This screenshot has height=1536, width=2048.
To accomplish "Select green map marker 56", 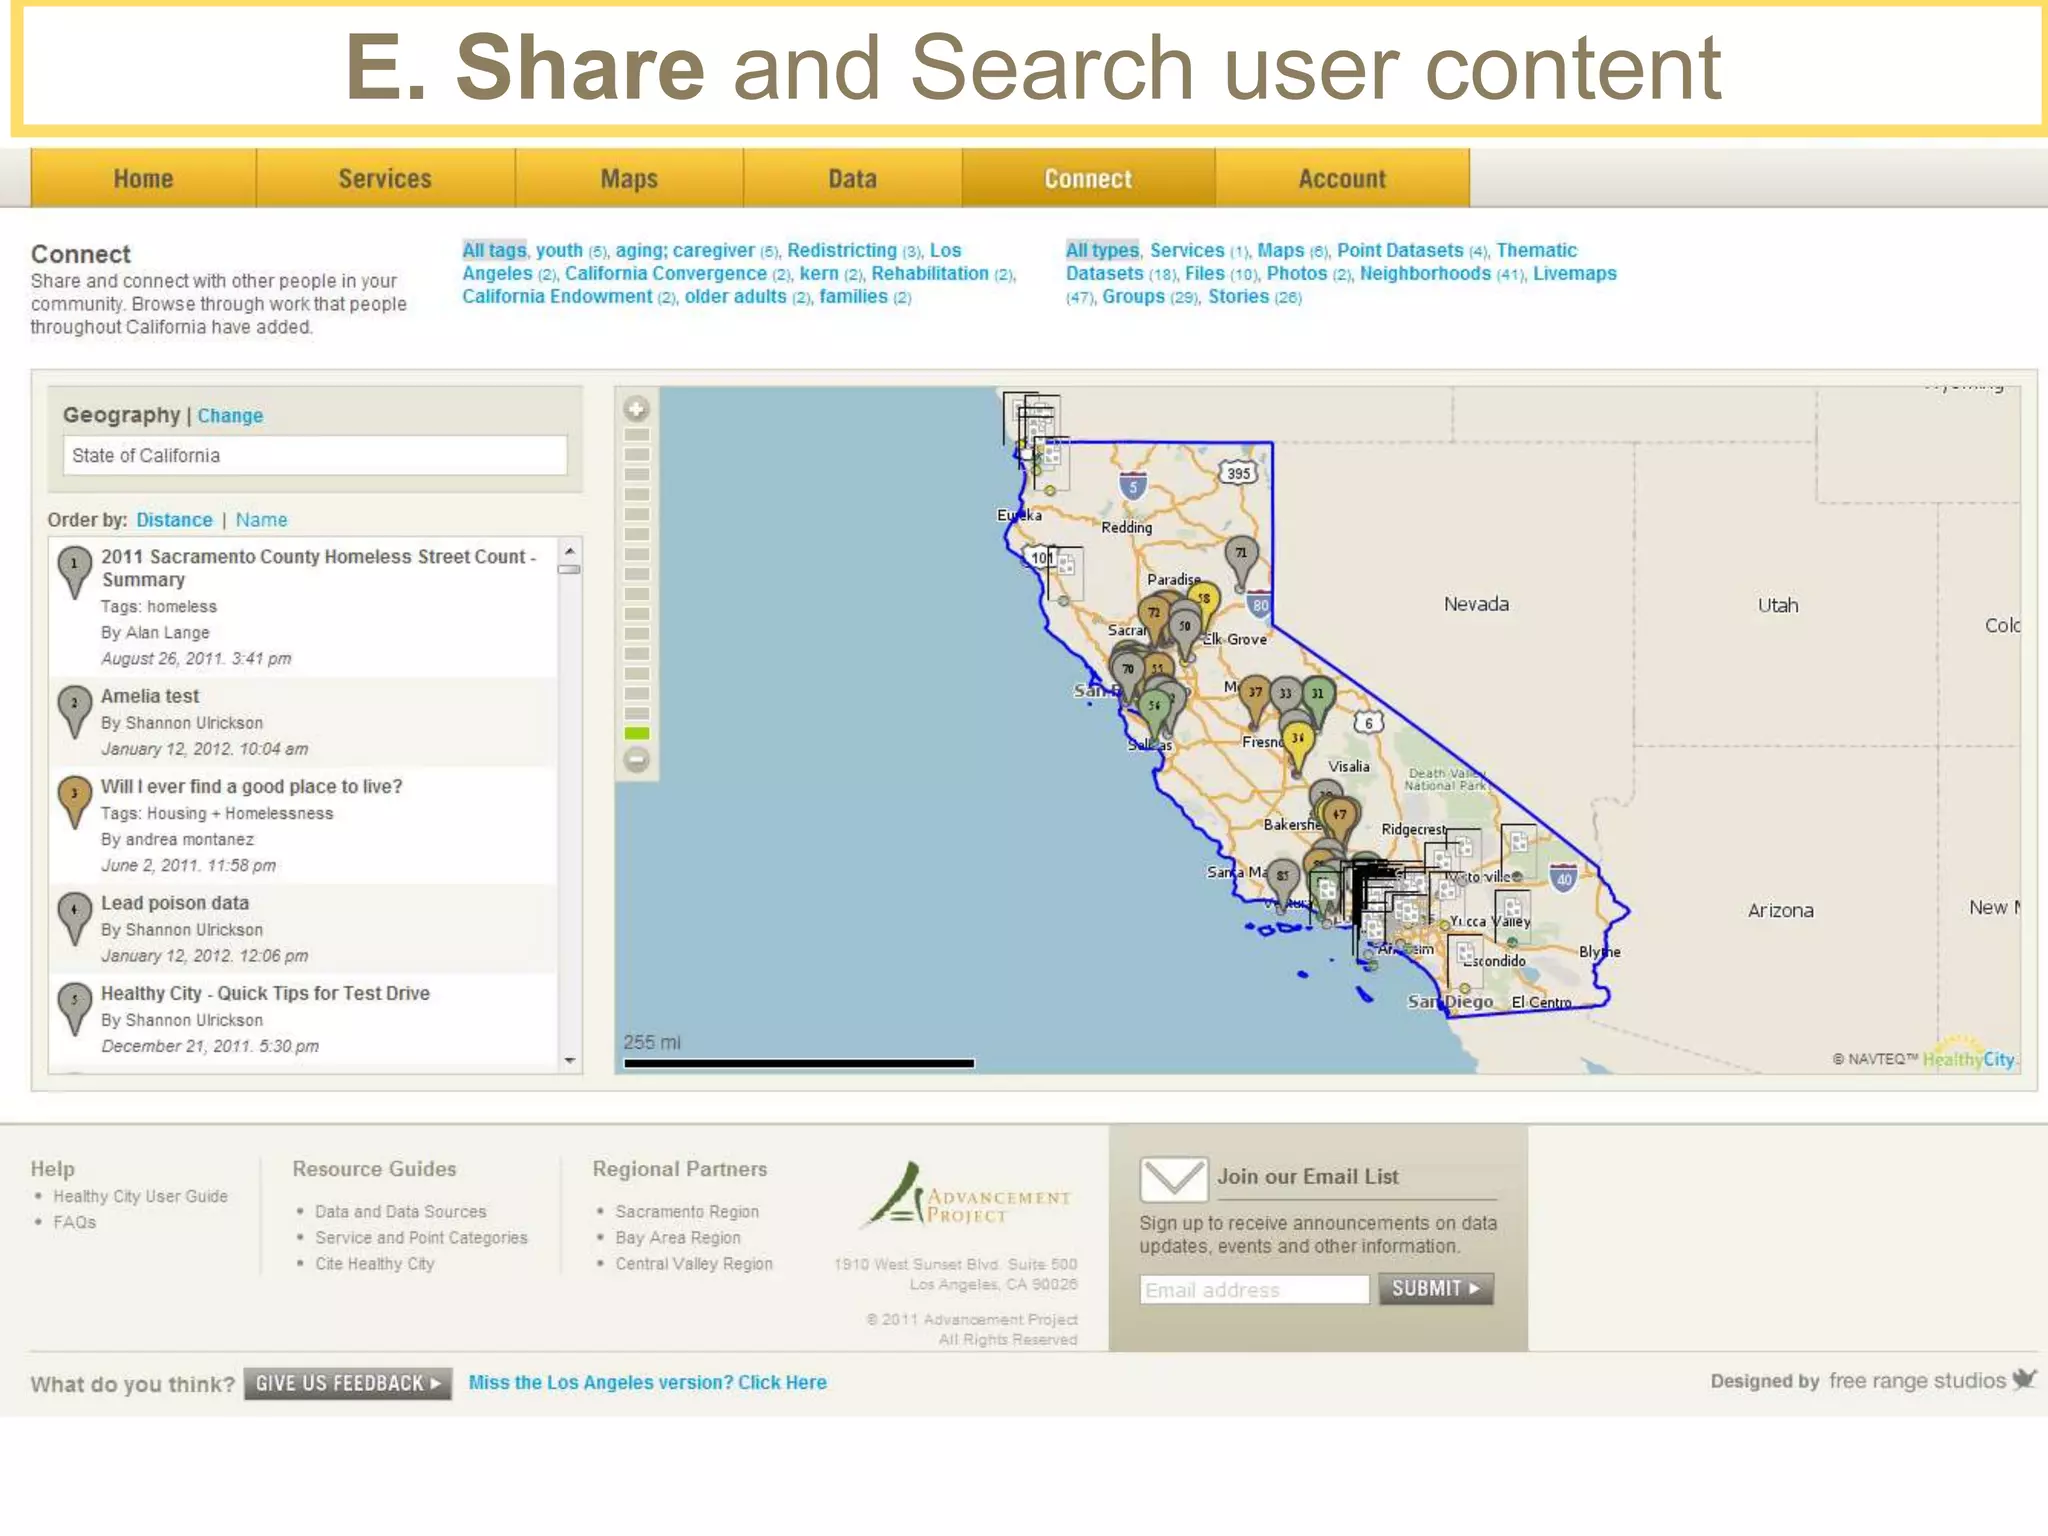I will [1155, 709].
